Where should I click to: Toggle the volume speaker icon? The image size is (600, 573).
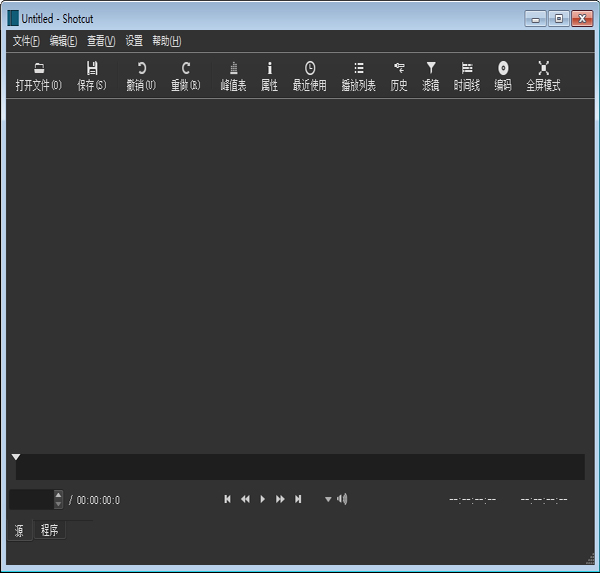pos(342,499)
